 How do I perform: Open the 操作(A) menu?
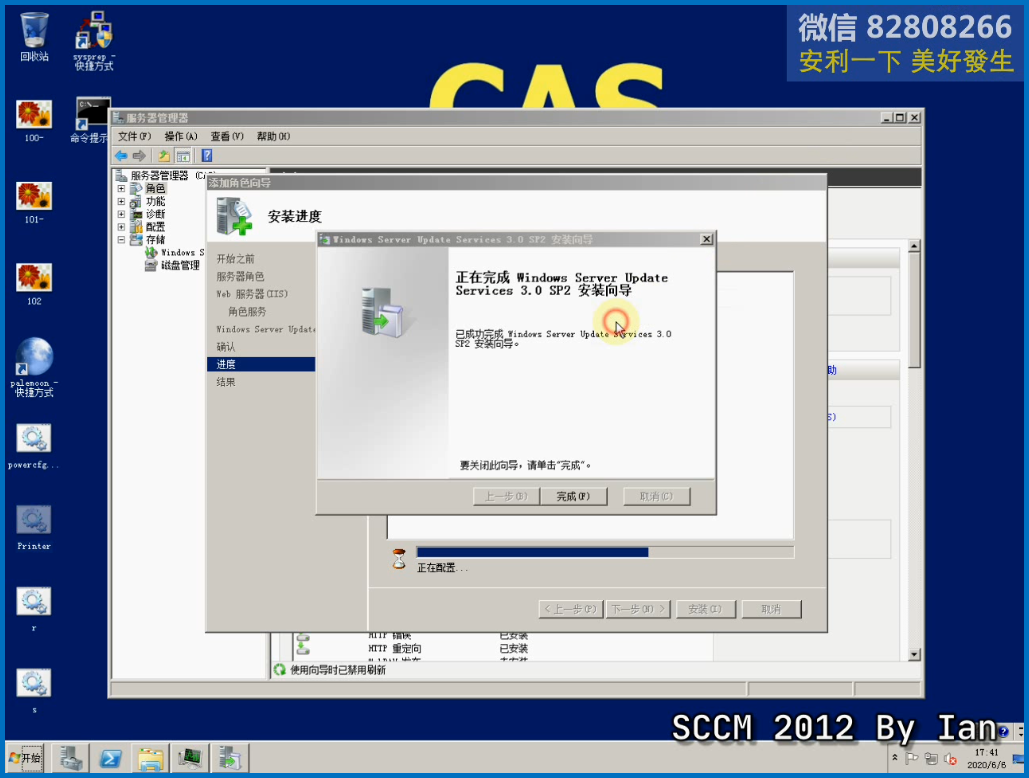point(180,136)
